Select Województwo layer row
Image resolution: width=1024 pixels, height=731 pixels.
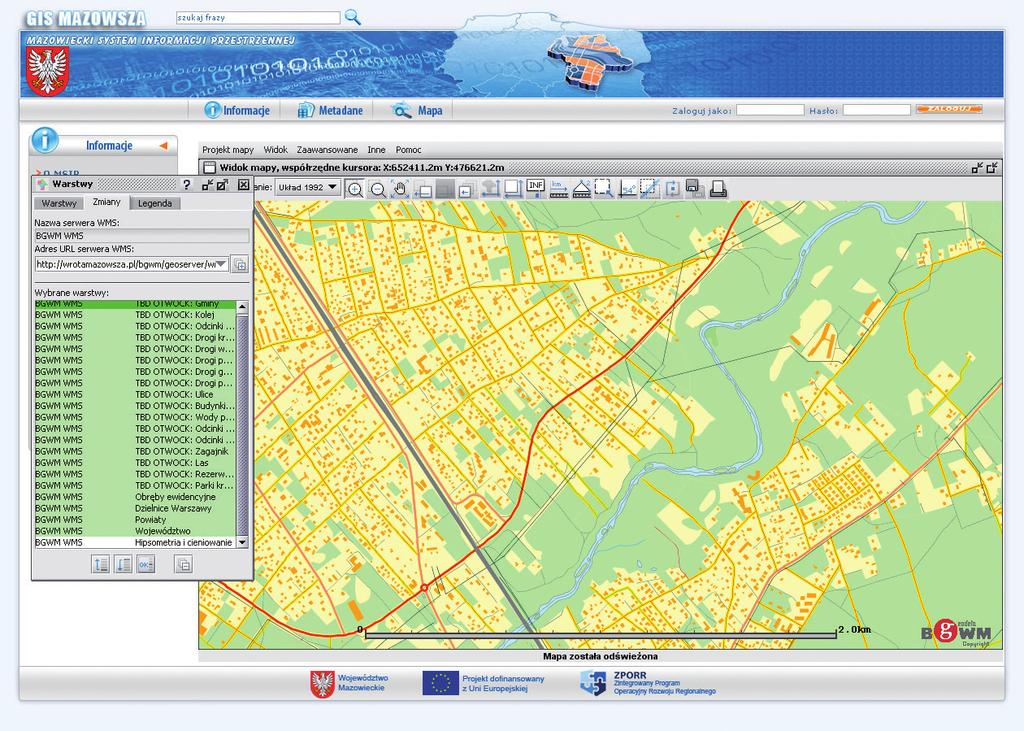point(135,531)
